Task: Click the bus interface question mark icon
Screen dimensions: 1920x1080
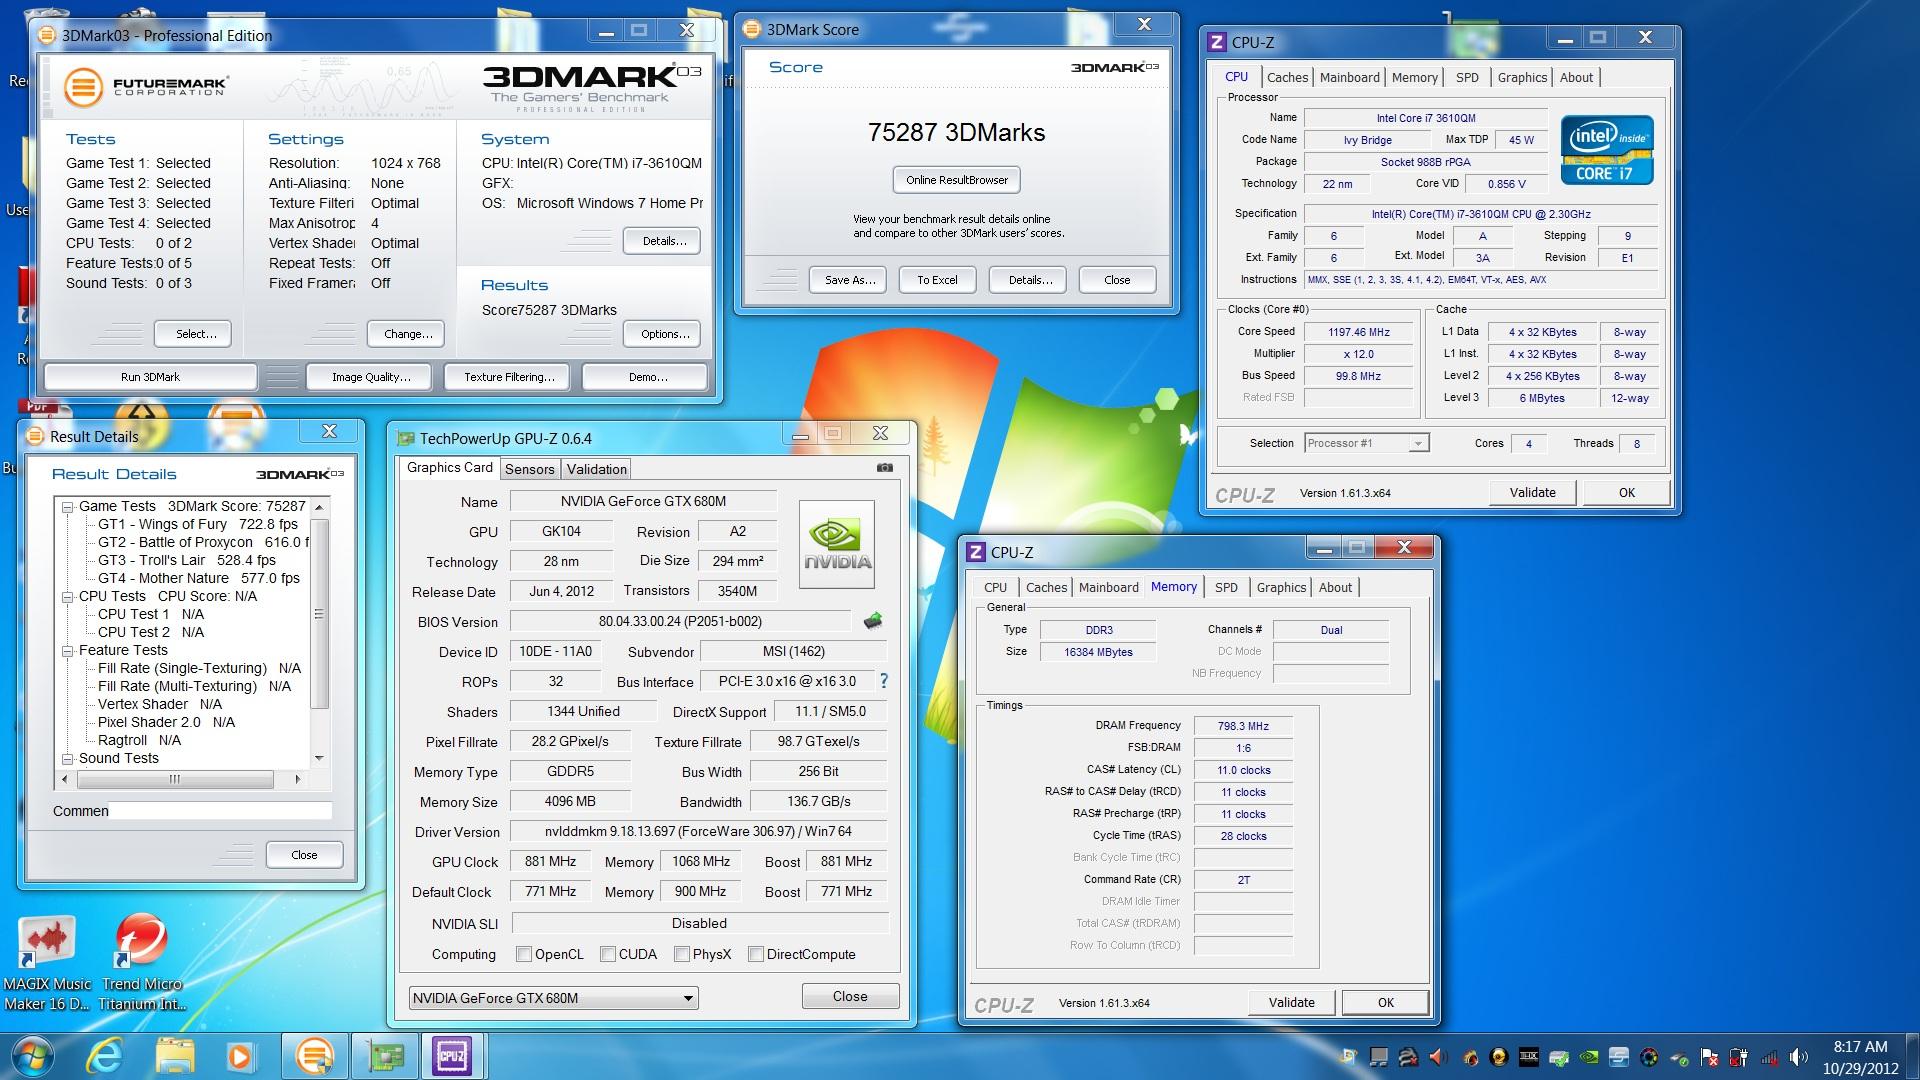Action: pyautogui.click(x=883, y=681)
